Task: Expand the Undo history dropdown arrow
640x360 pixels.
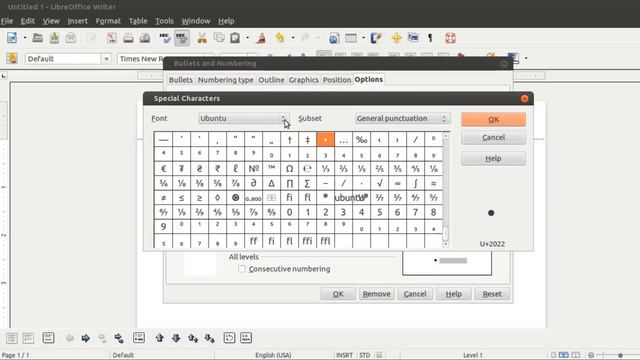Action: 293,38
